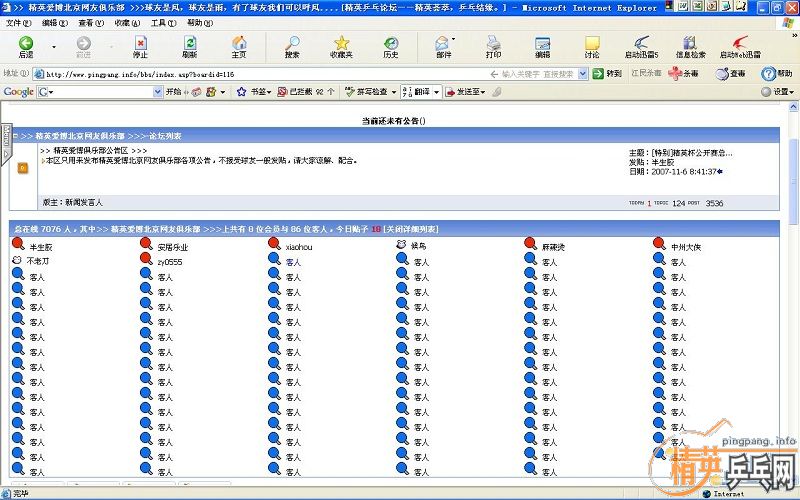Click the 发送至 send-to toolbar button
This screenshot has width=800, height=500.
click(465, 92)
